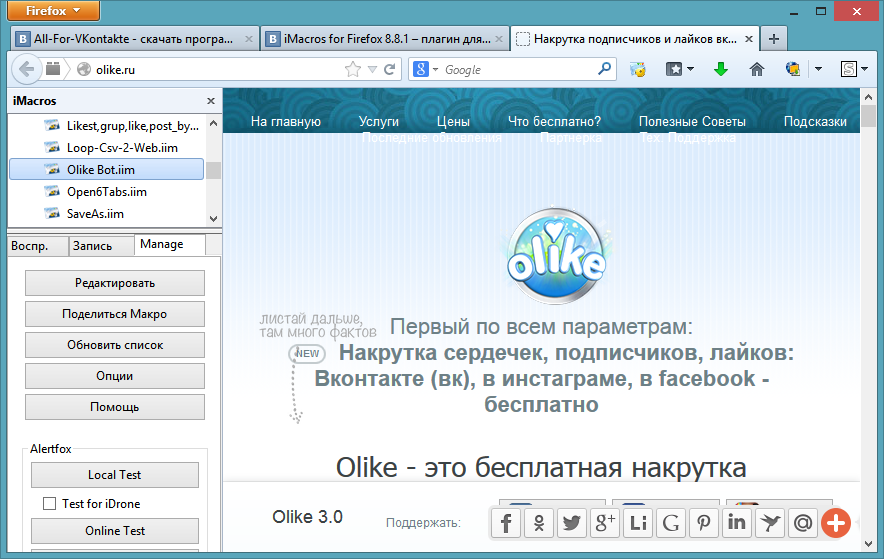Screen dimensions: 884x559
Task: Bookmark this page with the star icon
Action: (x=352, y=70)
